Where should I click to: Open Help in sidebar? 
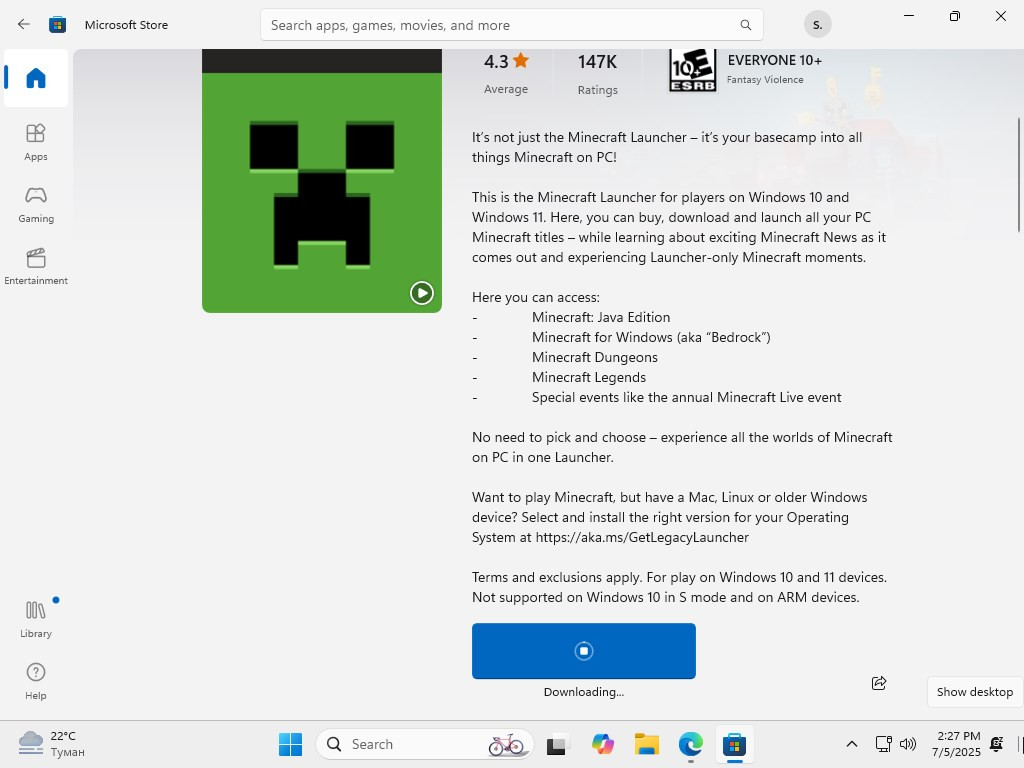(36, 681)
